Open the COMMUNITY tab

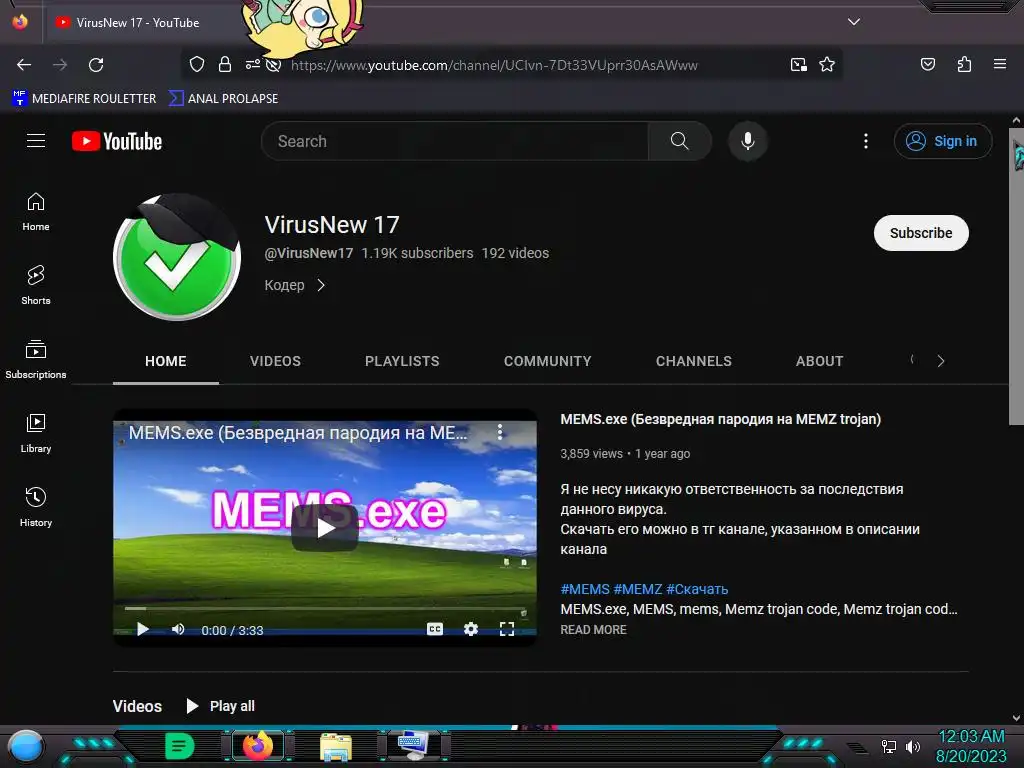[x=547, y=361]
